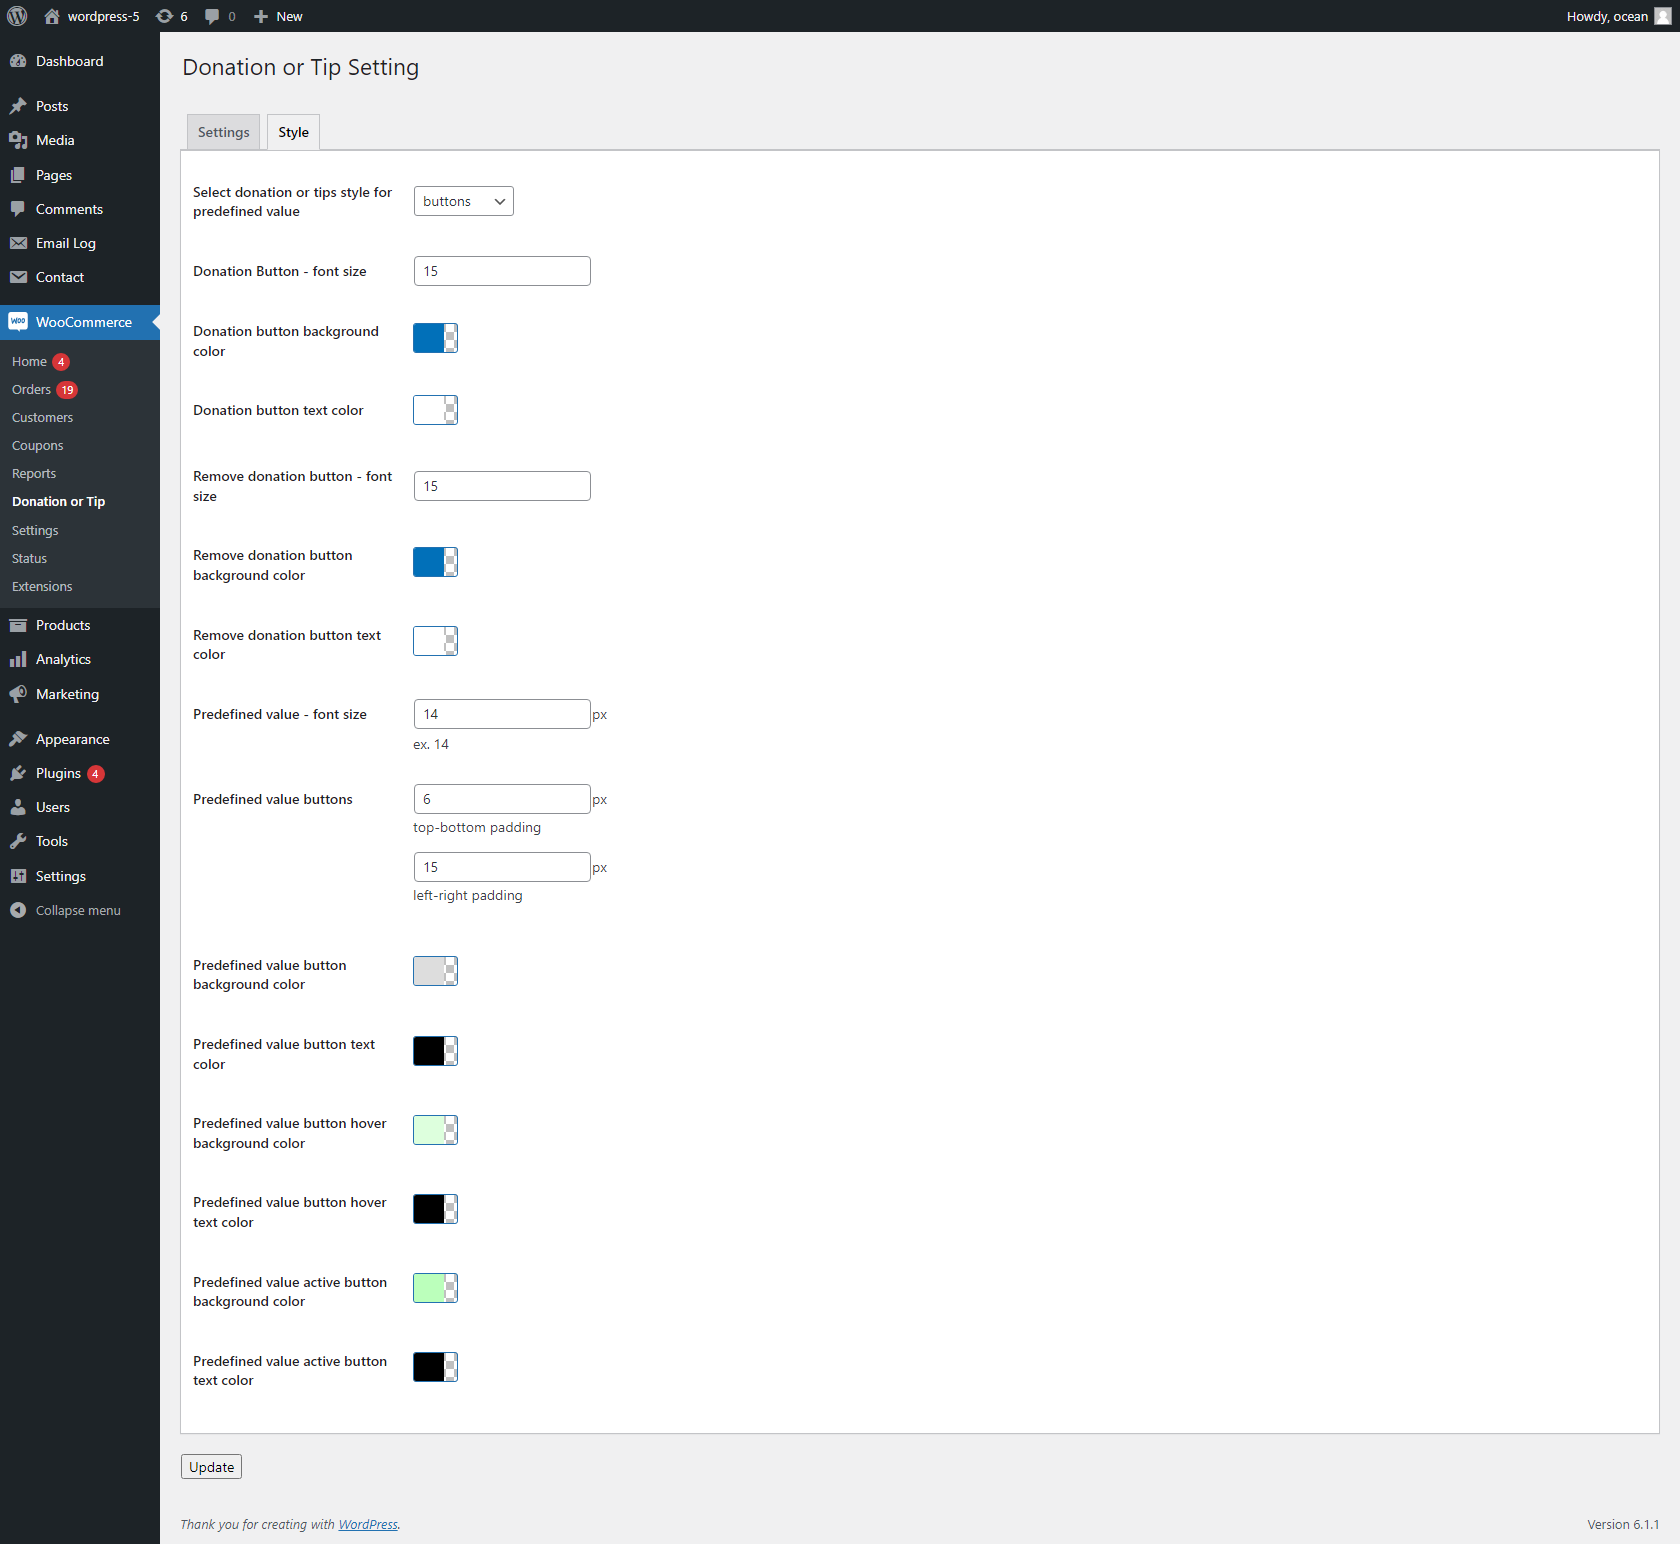Image resolution: width=1680 pixels, height=1544 pixels.
Task: Select the Style tab
Action: [x=292, y=131]
